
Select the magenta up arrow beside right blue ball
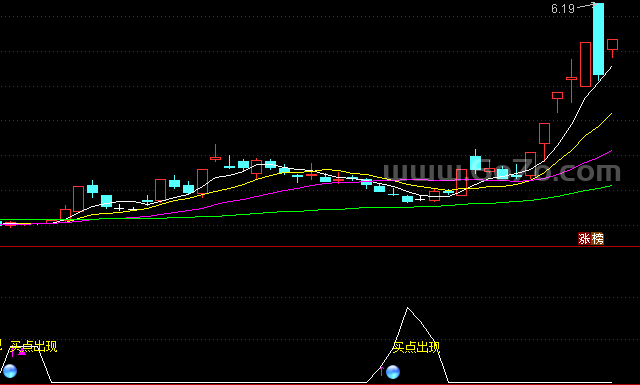[x=382, y=371]
